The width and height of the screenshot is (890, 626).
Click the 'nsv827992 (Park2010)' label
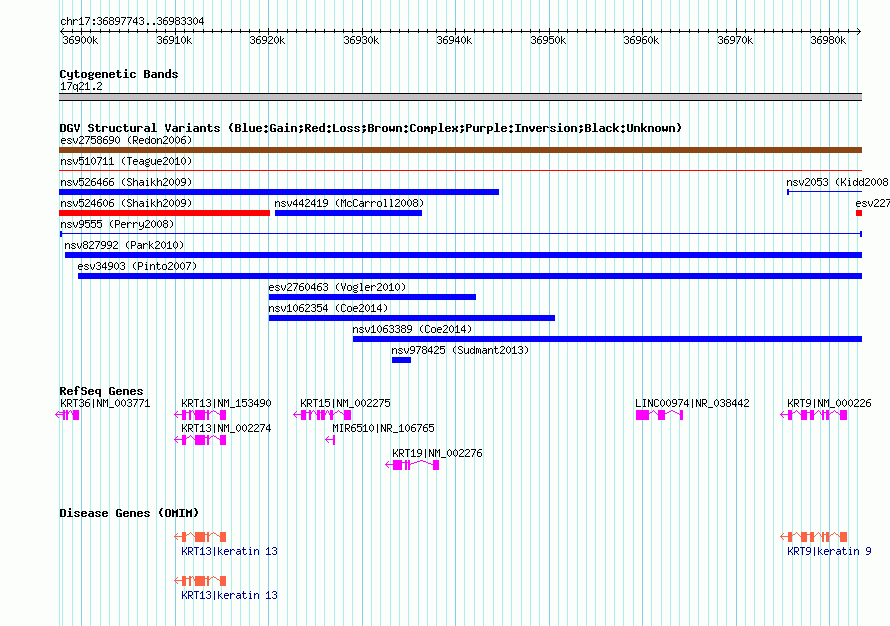(x=124, y=245)
